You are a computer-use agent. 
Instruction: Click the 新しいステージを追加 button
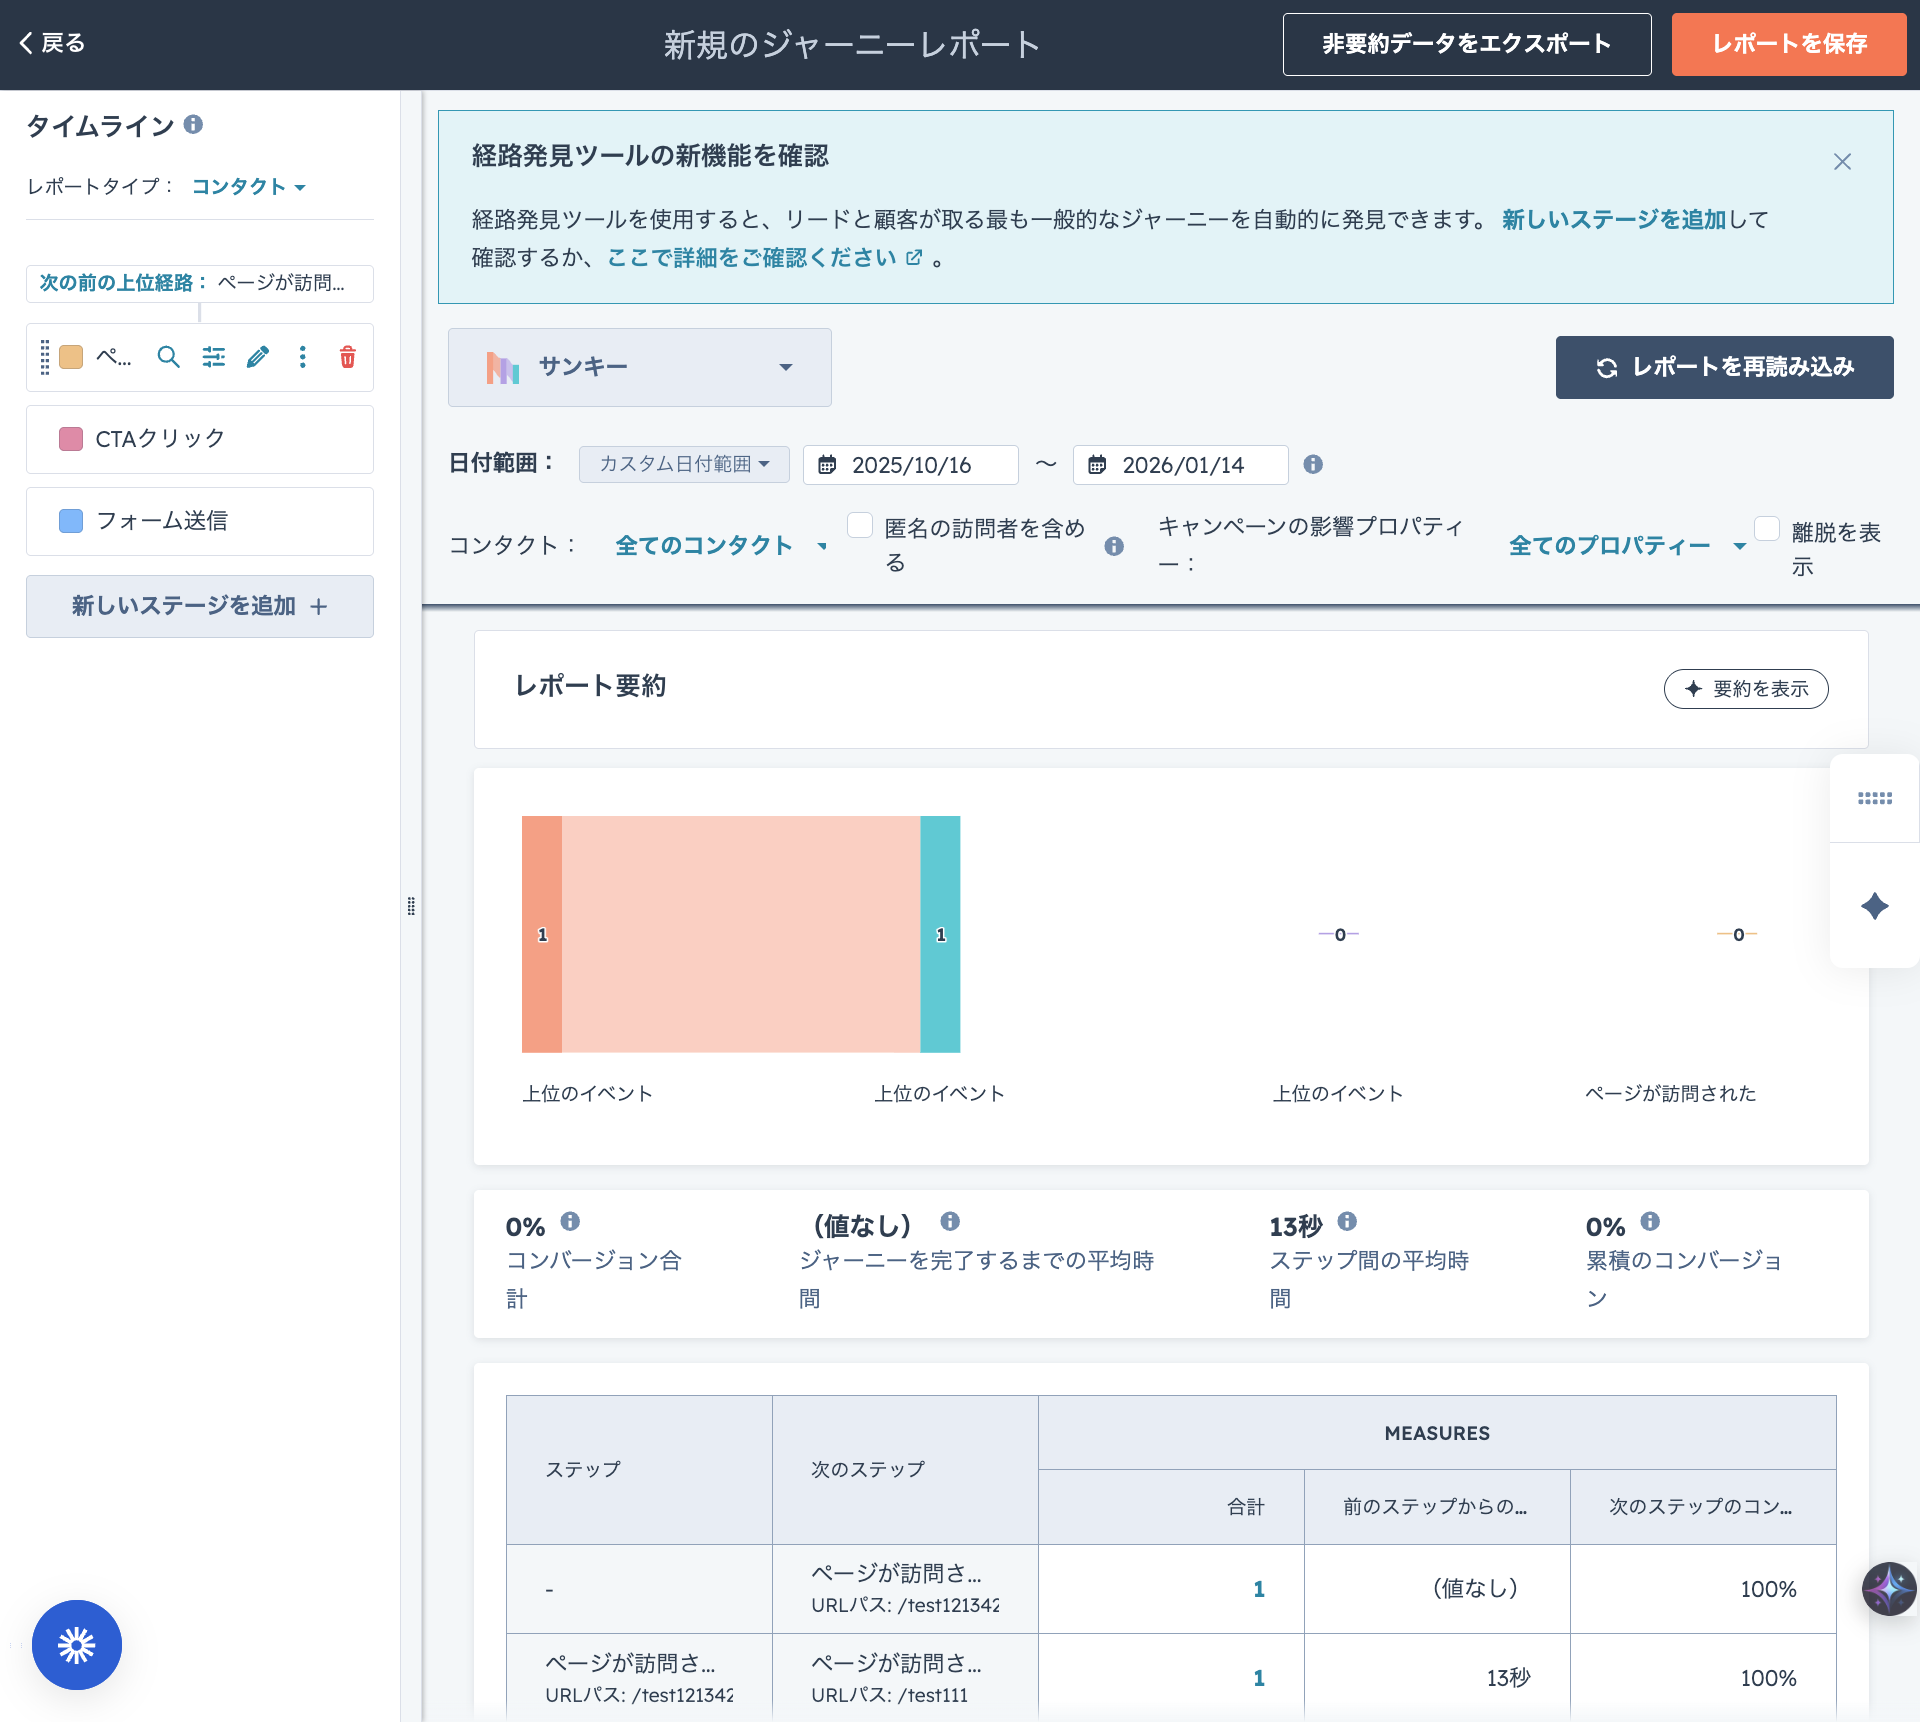pyautogui.click(x=200, y=606)
